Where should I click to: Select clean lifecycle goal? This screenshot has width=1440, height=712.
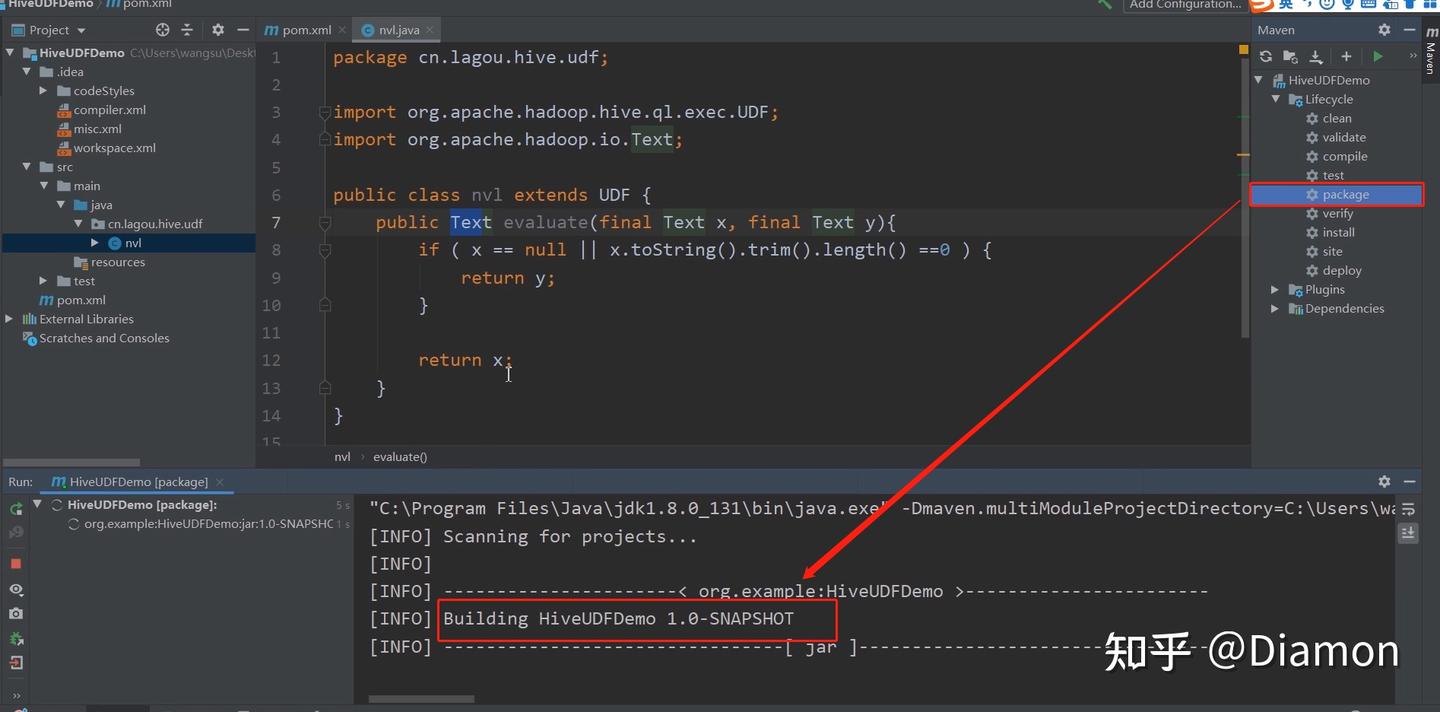pos(1337,118)
